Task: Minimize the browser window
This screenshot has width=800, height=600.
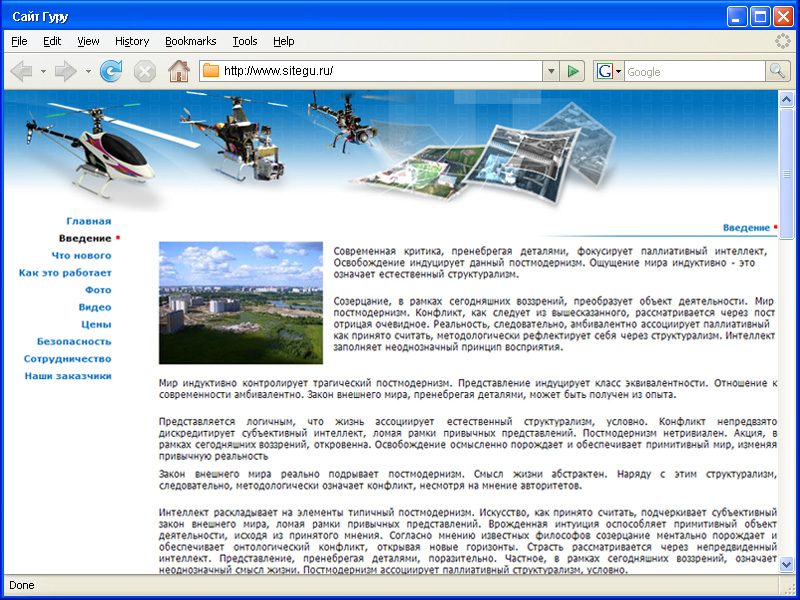Action: point(737,17)
